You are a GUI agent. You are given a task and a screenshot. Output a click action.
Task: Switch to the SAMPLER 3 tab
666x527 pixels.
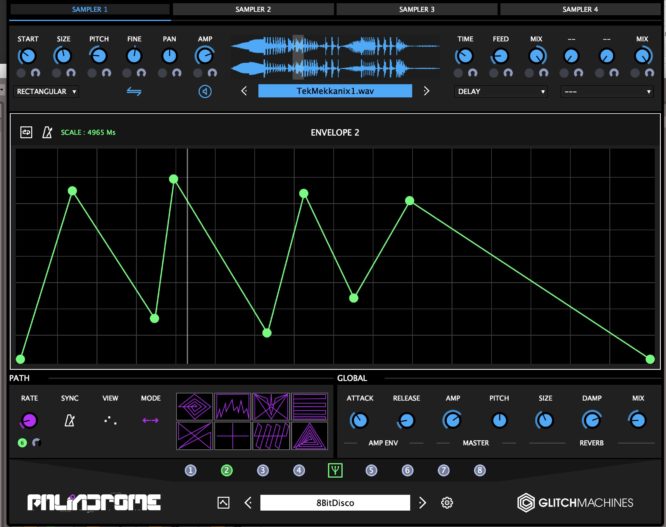coord(417,9)
